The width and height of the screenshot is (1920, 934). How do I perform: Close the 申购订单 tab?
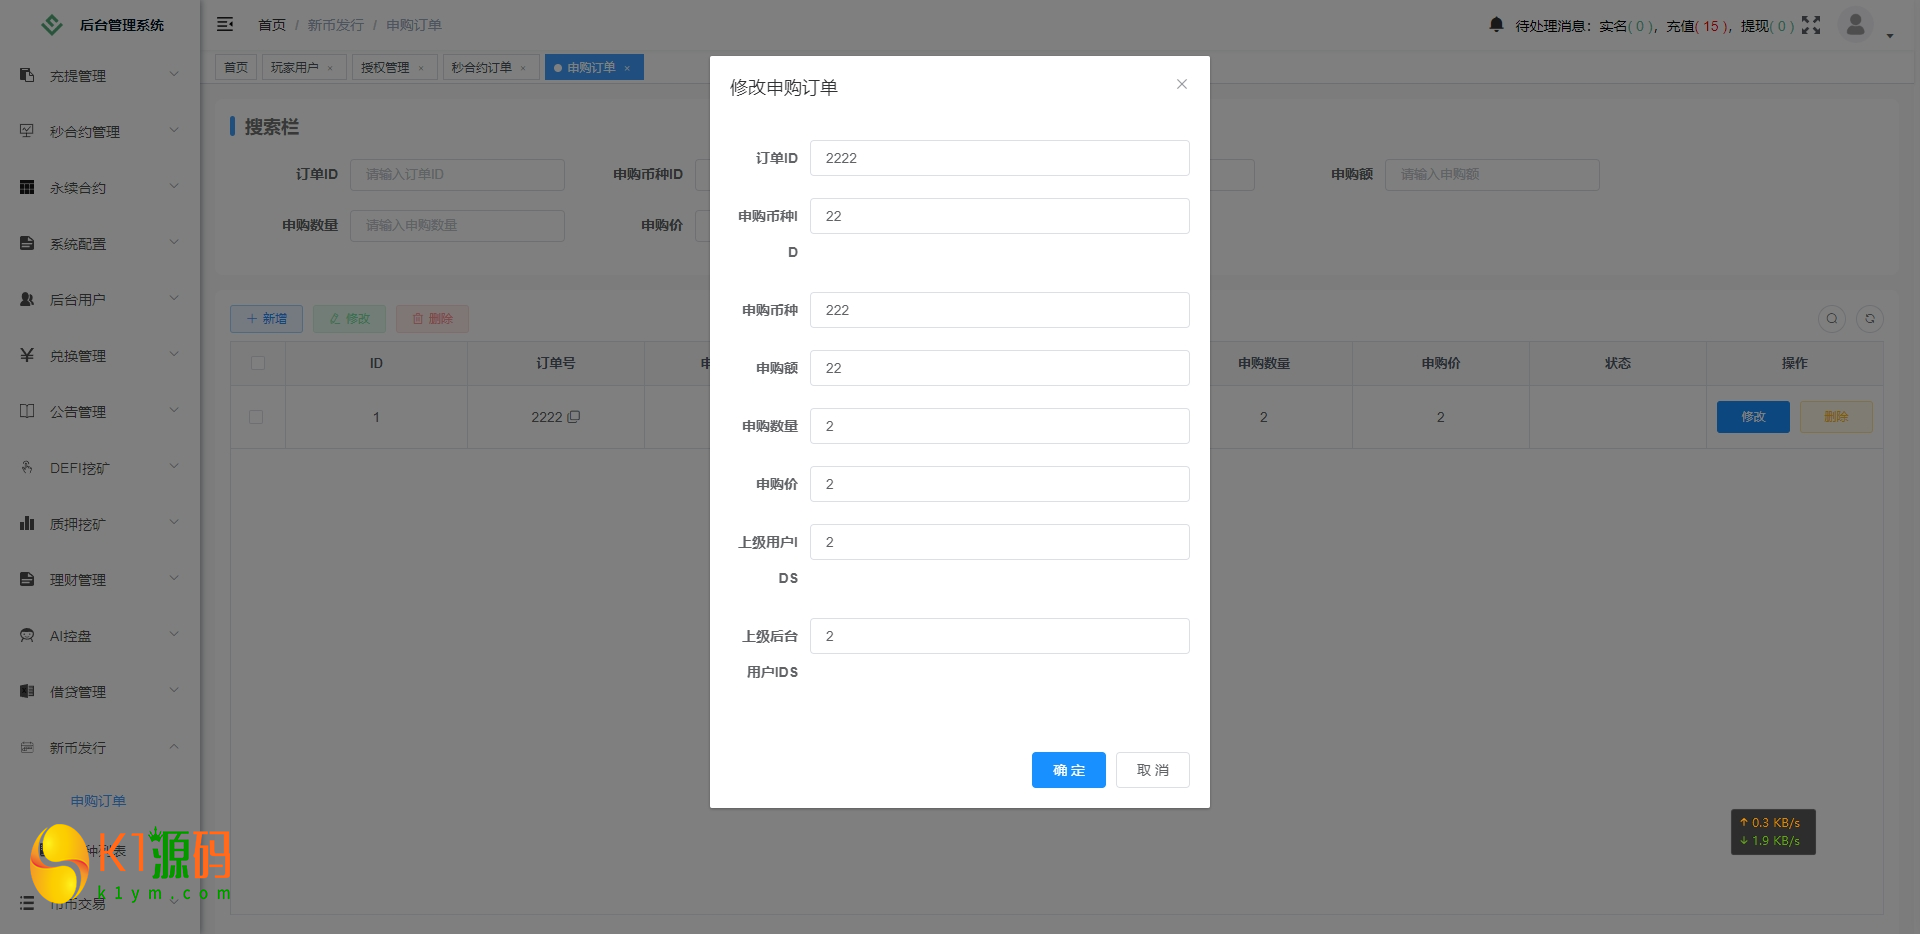tap(627, 68)
